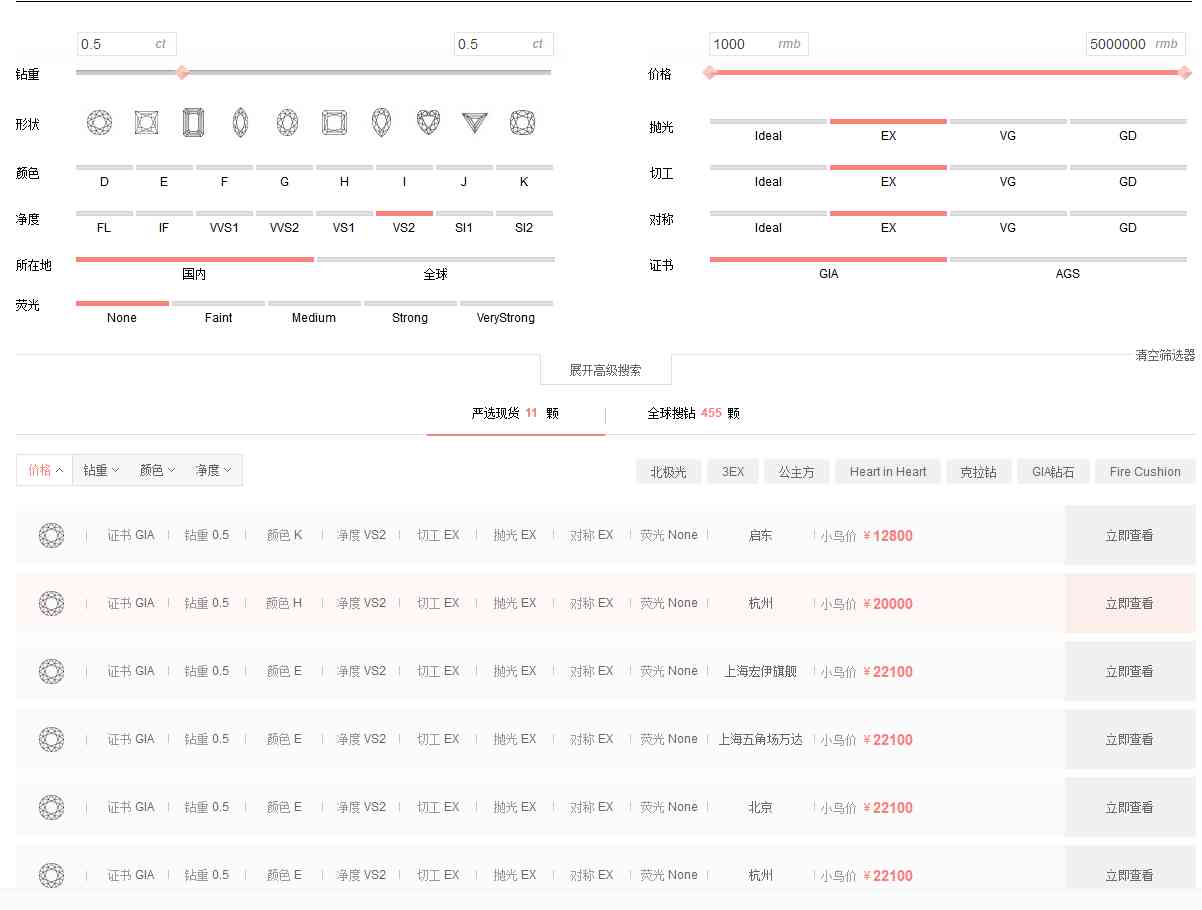Select the round brilliant diamond shape
The image size is (1202, 910).
pos(97,122)
